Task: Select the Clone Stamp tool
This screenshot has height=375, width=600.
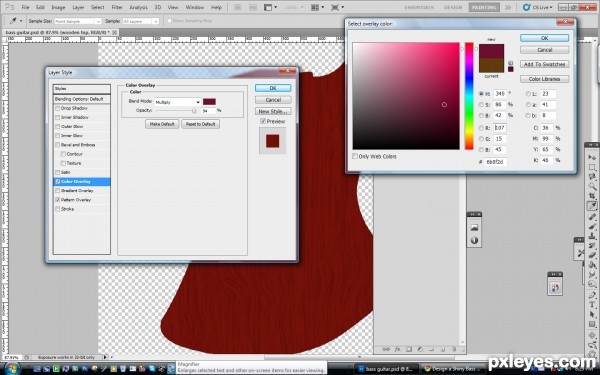Action: tap(592, 235)
